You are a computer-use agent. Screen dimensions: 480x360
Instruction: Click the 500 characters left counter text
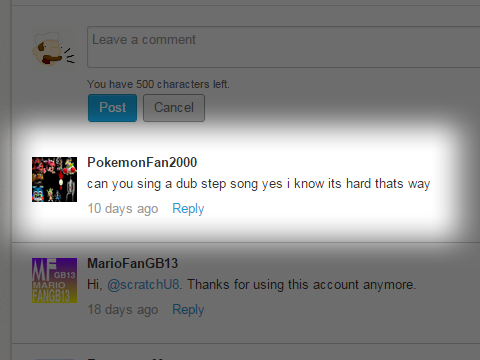point(158,84)
